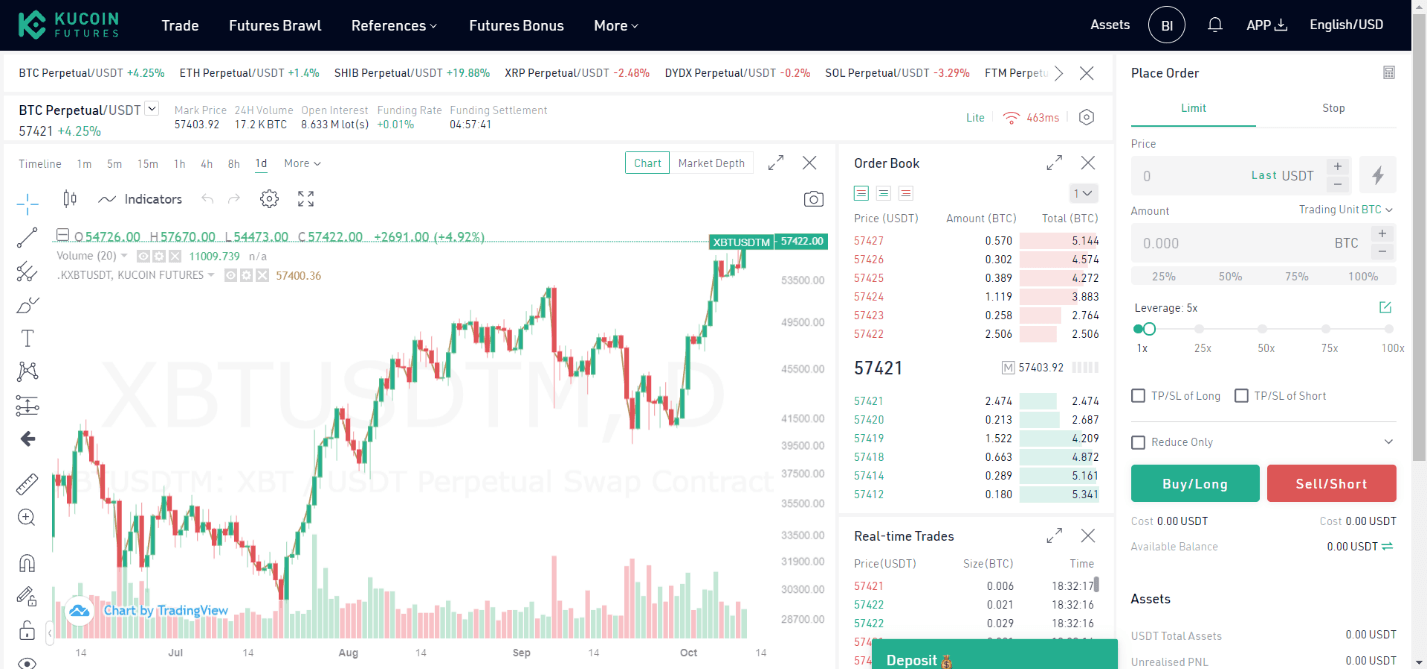The width and height of the screenshot is (1427, 669).
Task: Select the zoom-in chart tool
Action: click(x=27, y=517)
